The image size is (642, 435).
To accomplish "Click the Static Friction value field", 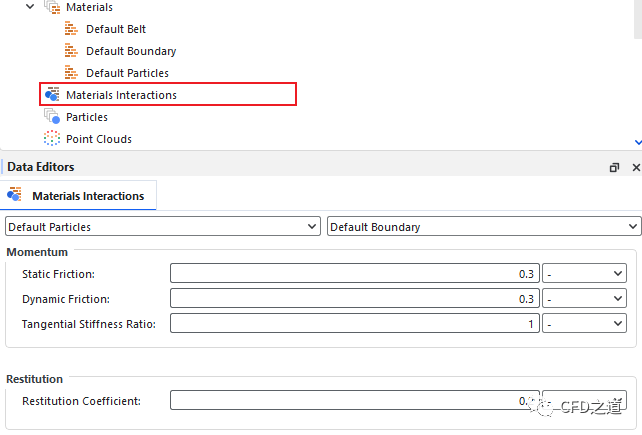I will pyautogui.click(x=354, y=273).
